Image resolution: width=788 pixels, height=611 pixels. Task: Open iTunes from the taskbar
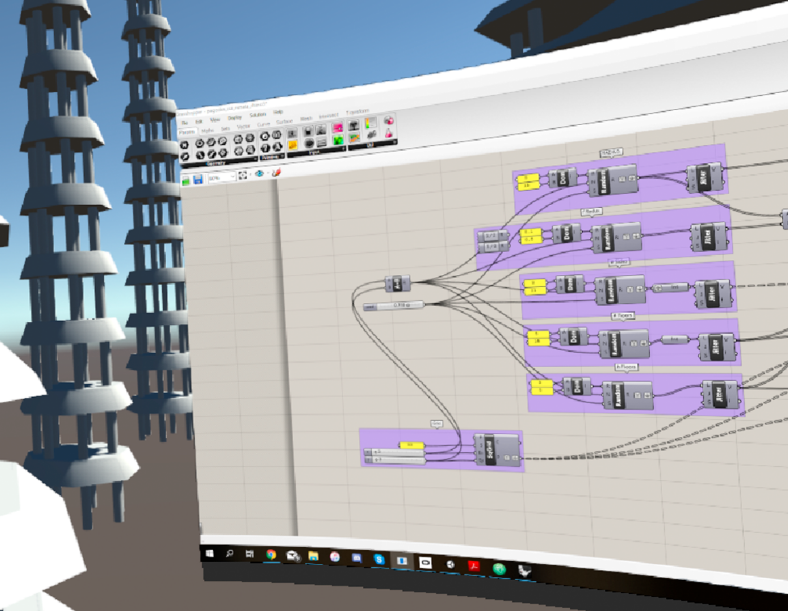[x=335, y=557]
